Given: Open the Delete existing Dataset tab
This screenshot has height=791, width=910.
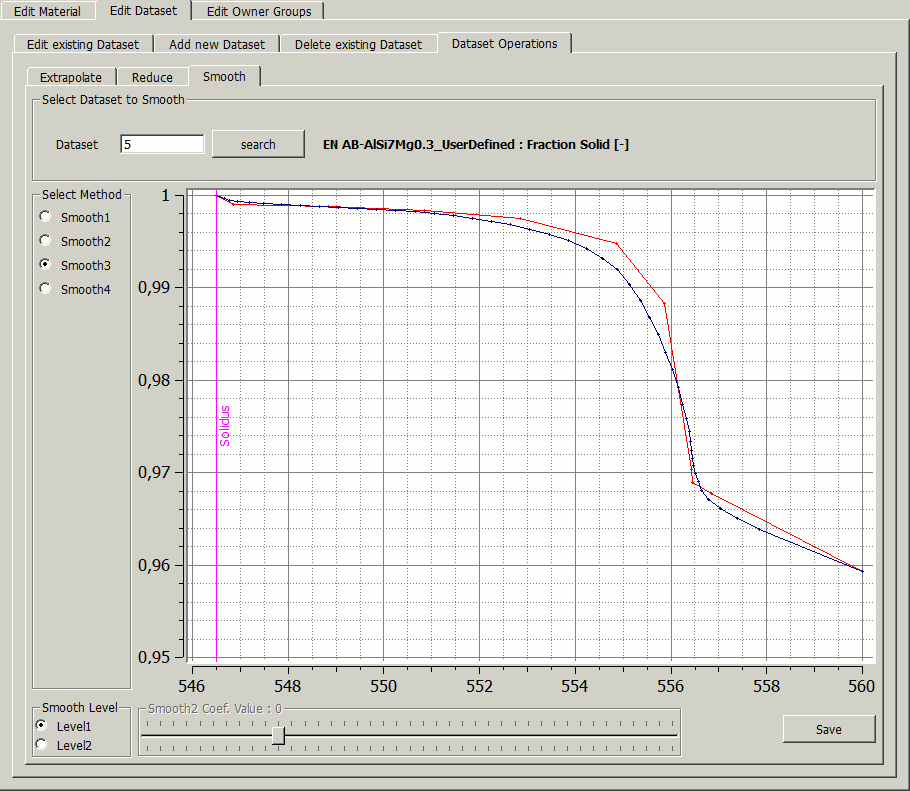Looking at the screenshot, I should pos(358,44).
